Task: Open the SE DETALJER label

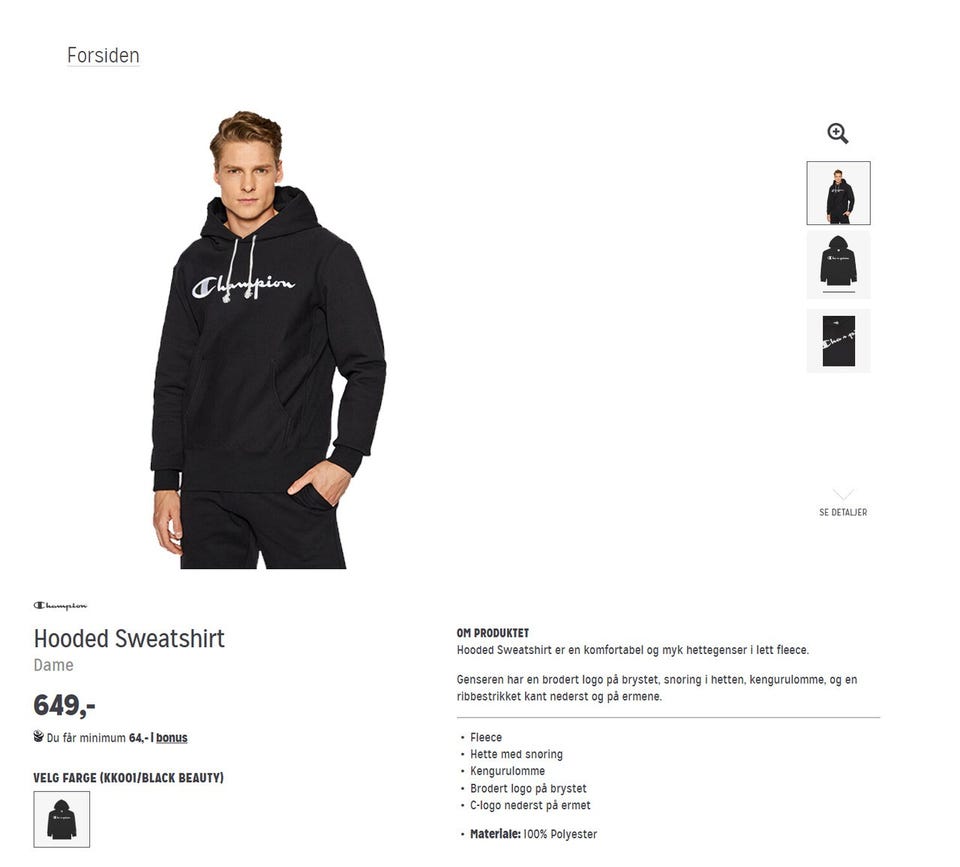Action: (x=843, y=512)
